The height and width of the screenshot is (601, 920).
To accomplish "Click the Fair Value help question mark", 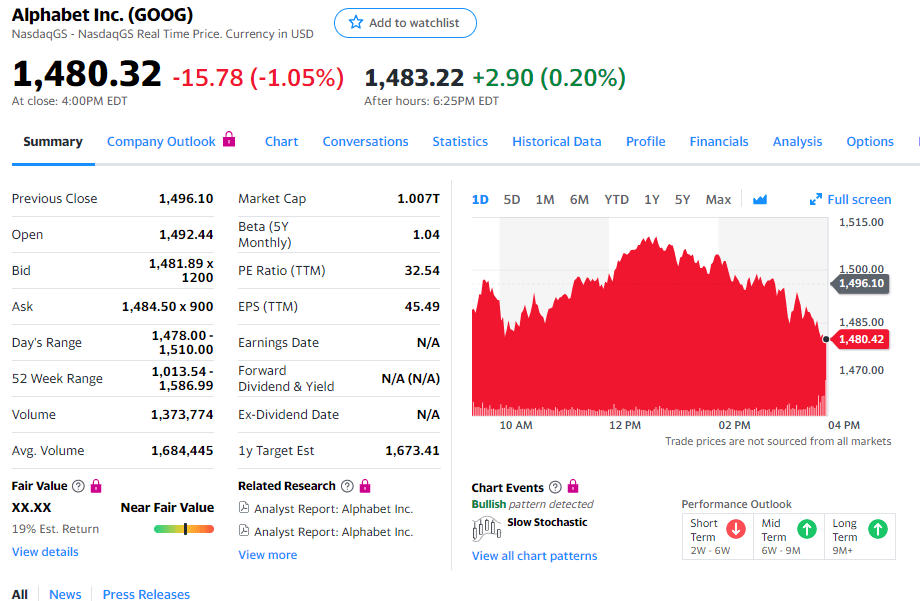I will point(78,486).
